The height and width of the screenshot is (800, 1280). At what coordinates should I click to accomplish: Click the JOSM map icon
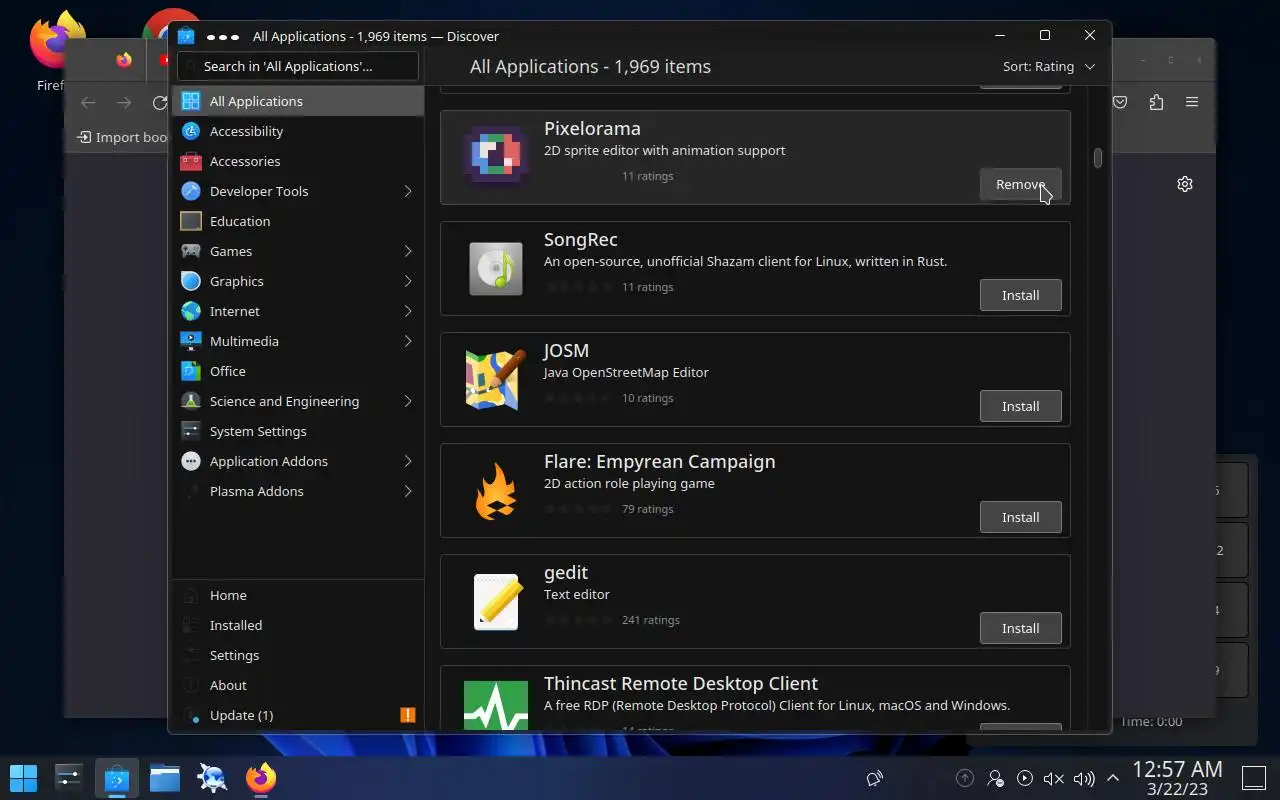click(x=496, y=379)
